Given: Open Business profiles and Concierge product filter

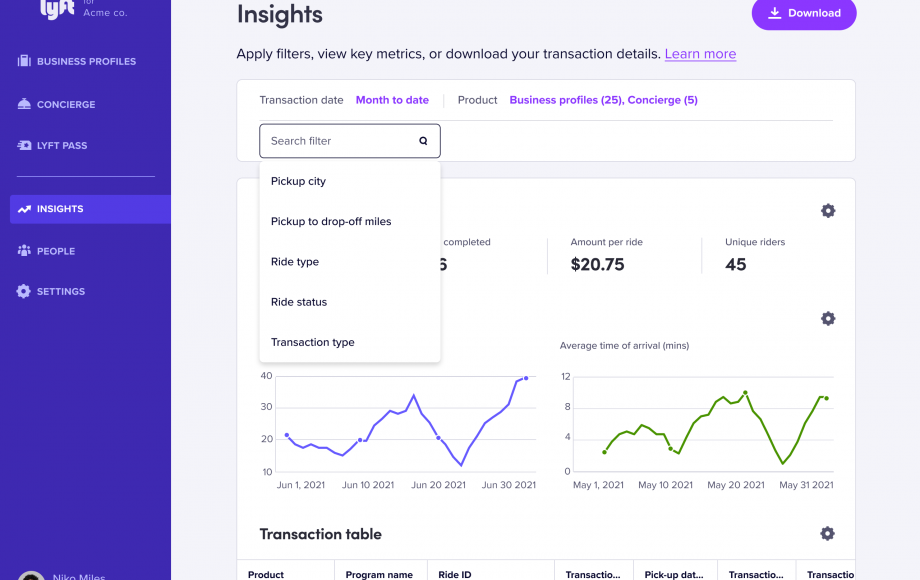Looking at the screenshot, I should pyautogui.click(x=603, y=100).
